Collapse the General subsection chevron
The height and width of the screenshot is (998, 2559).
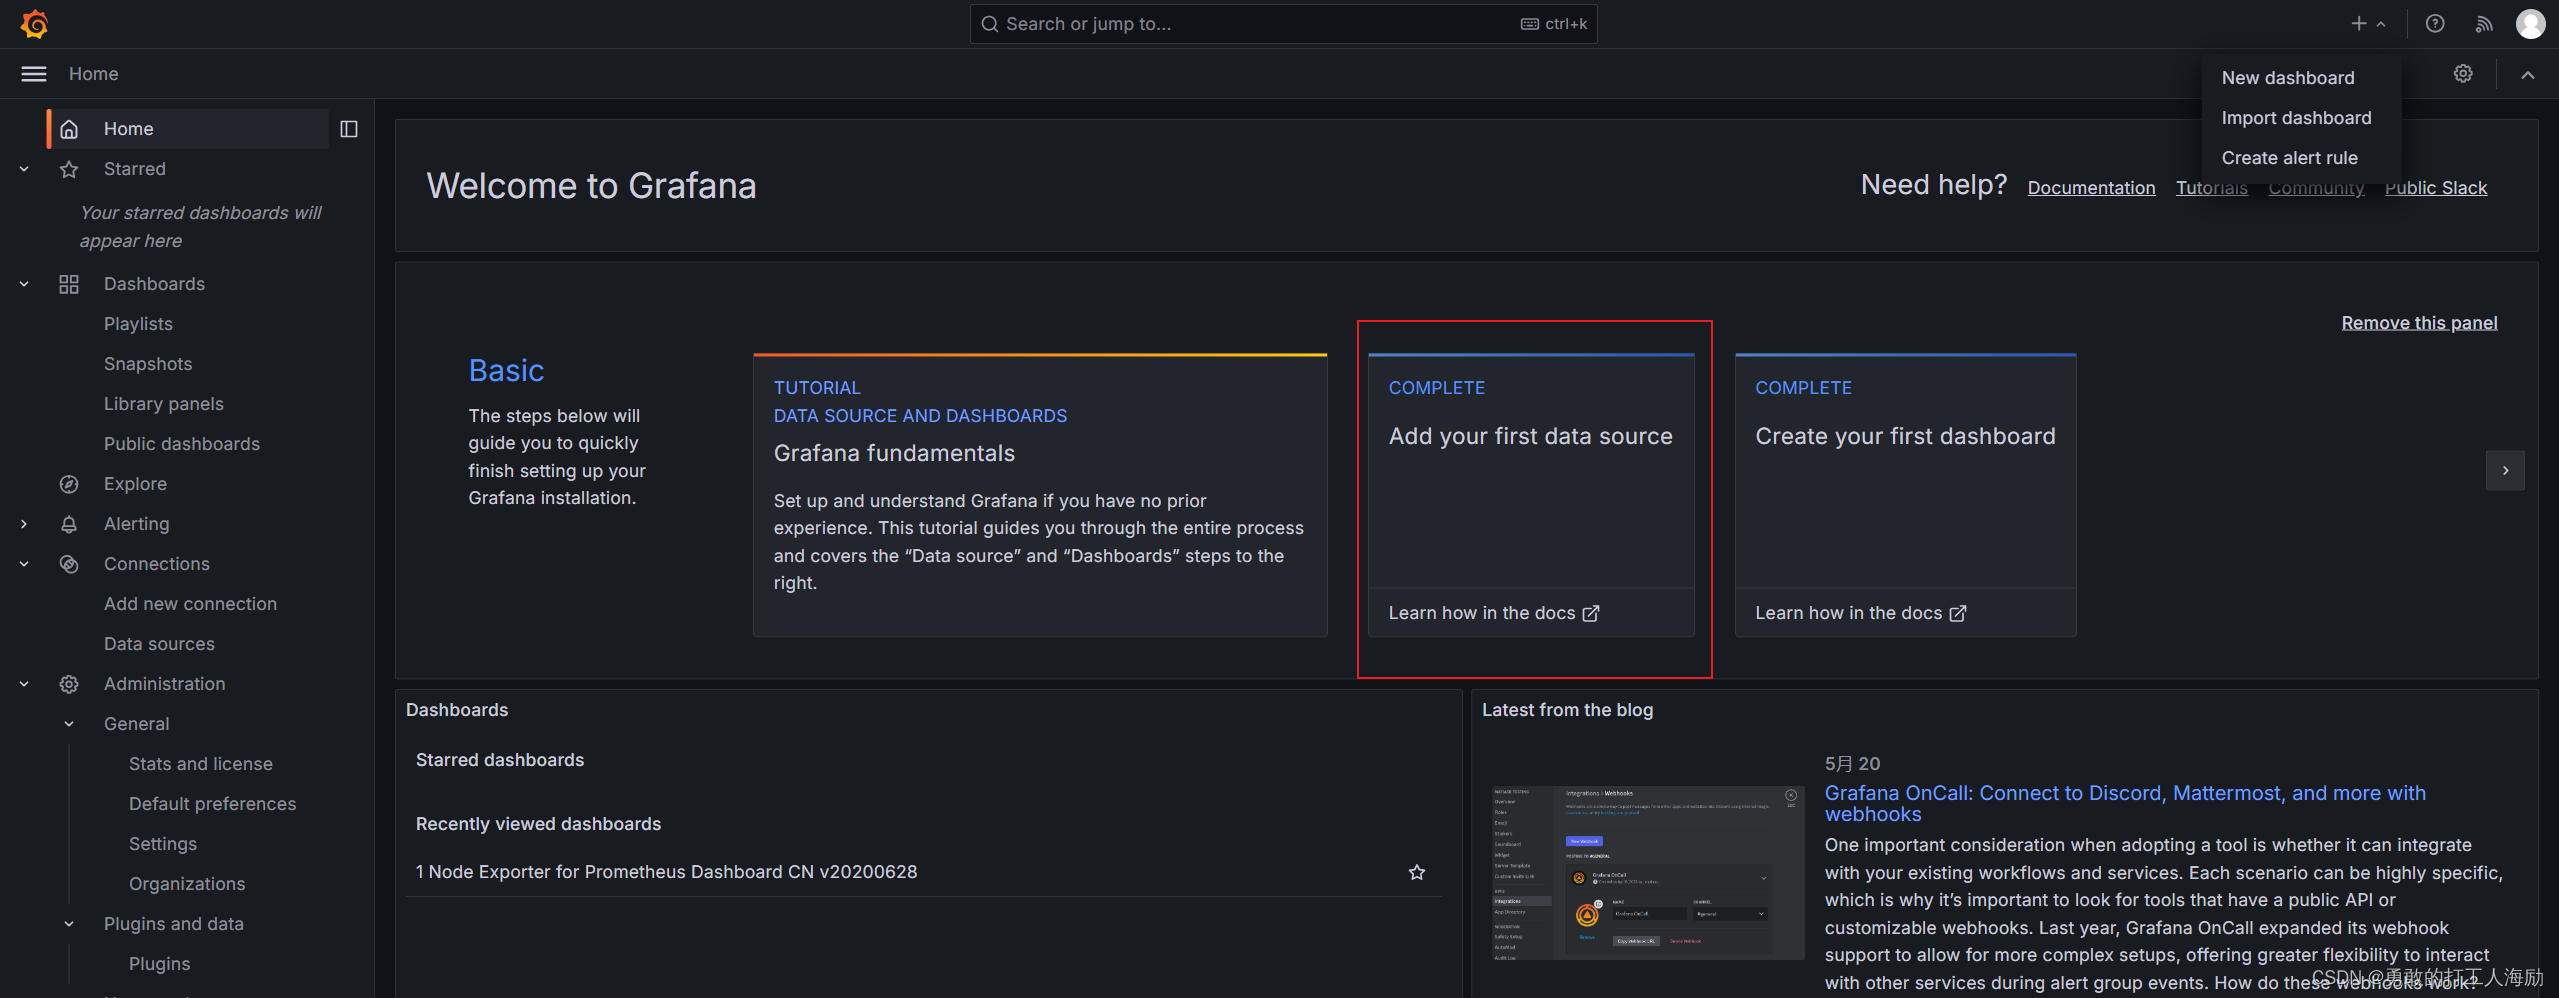click(69, 724)
